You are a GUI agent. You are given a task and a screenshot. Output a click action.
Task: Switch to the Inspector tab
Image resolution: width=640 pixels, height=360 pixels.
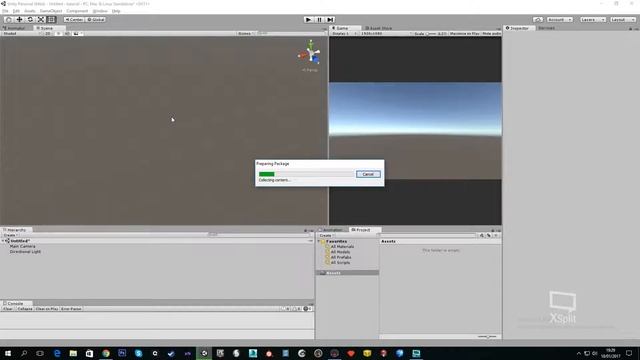pos(518,28)
